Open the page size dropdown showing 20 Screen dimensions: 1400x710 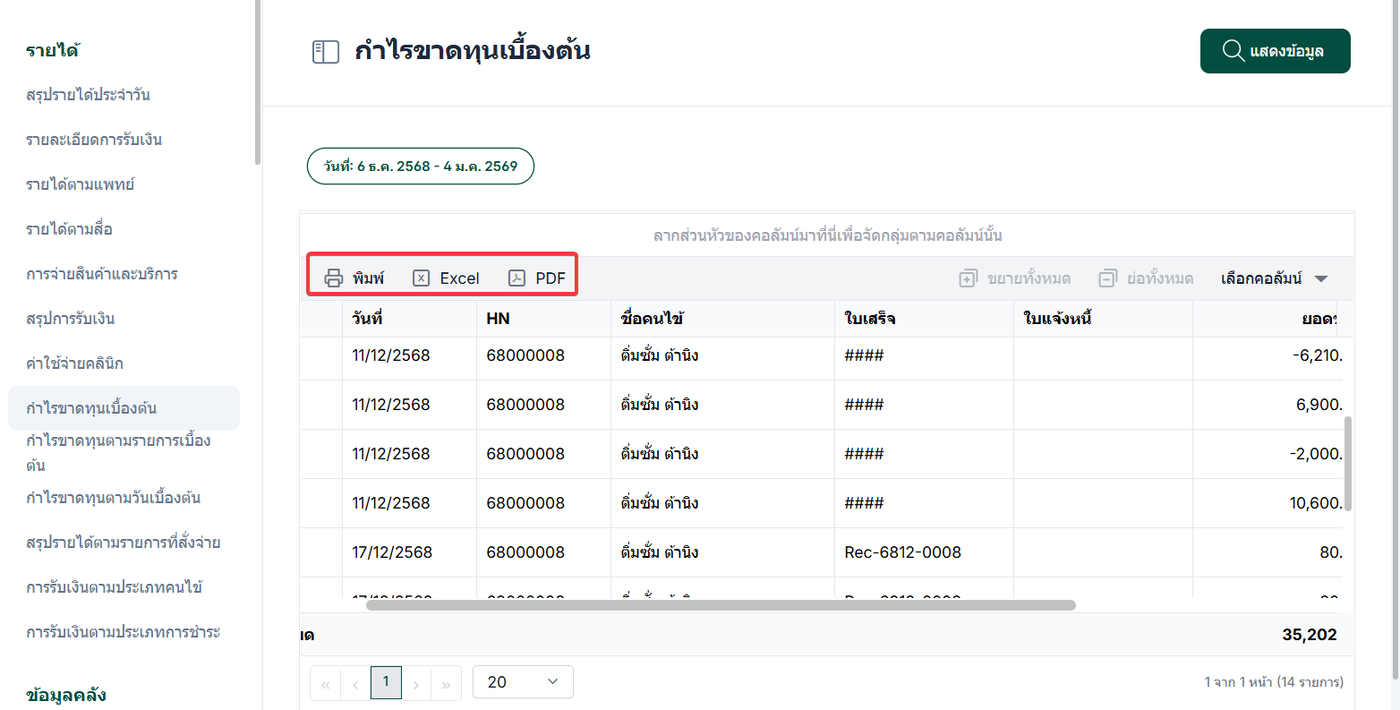point(522,682)
